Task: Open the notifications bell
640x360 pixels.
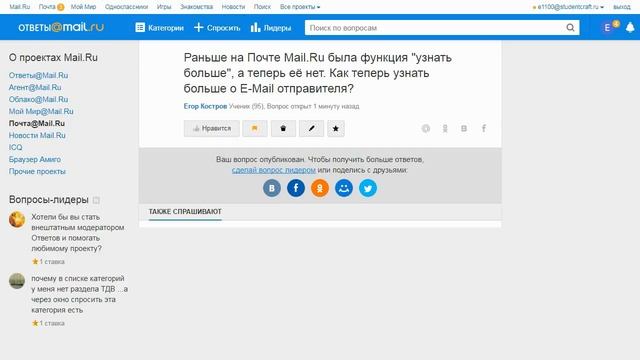Action: tap(630, 27)
